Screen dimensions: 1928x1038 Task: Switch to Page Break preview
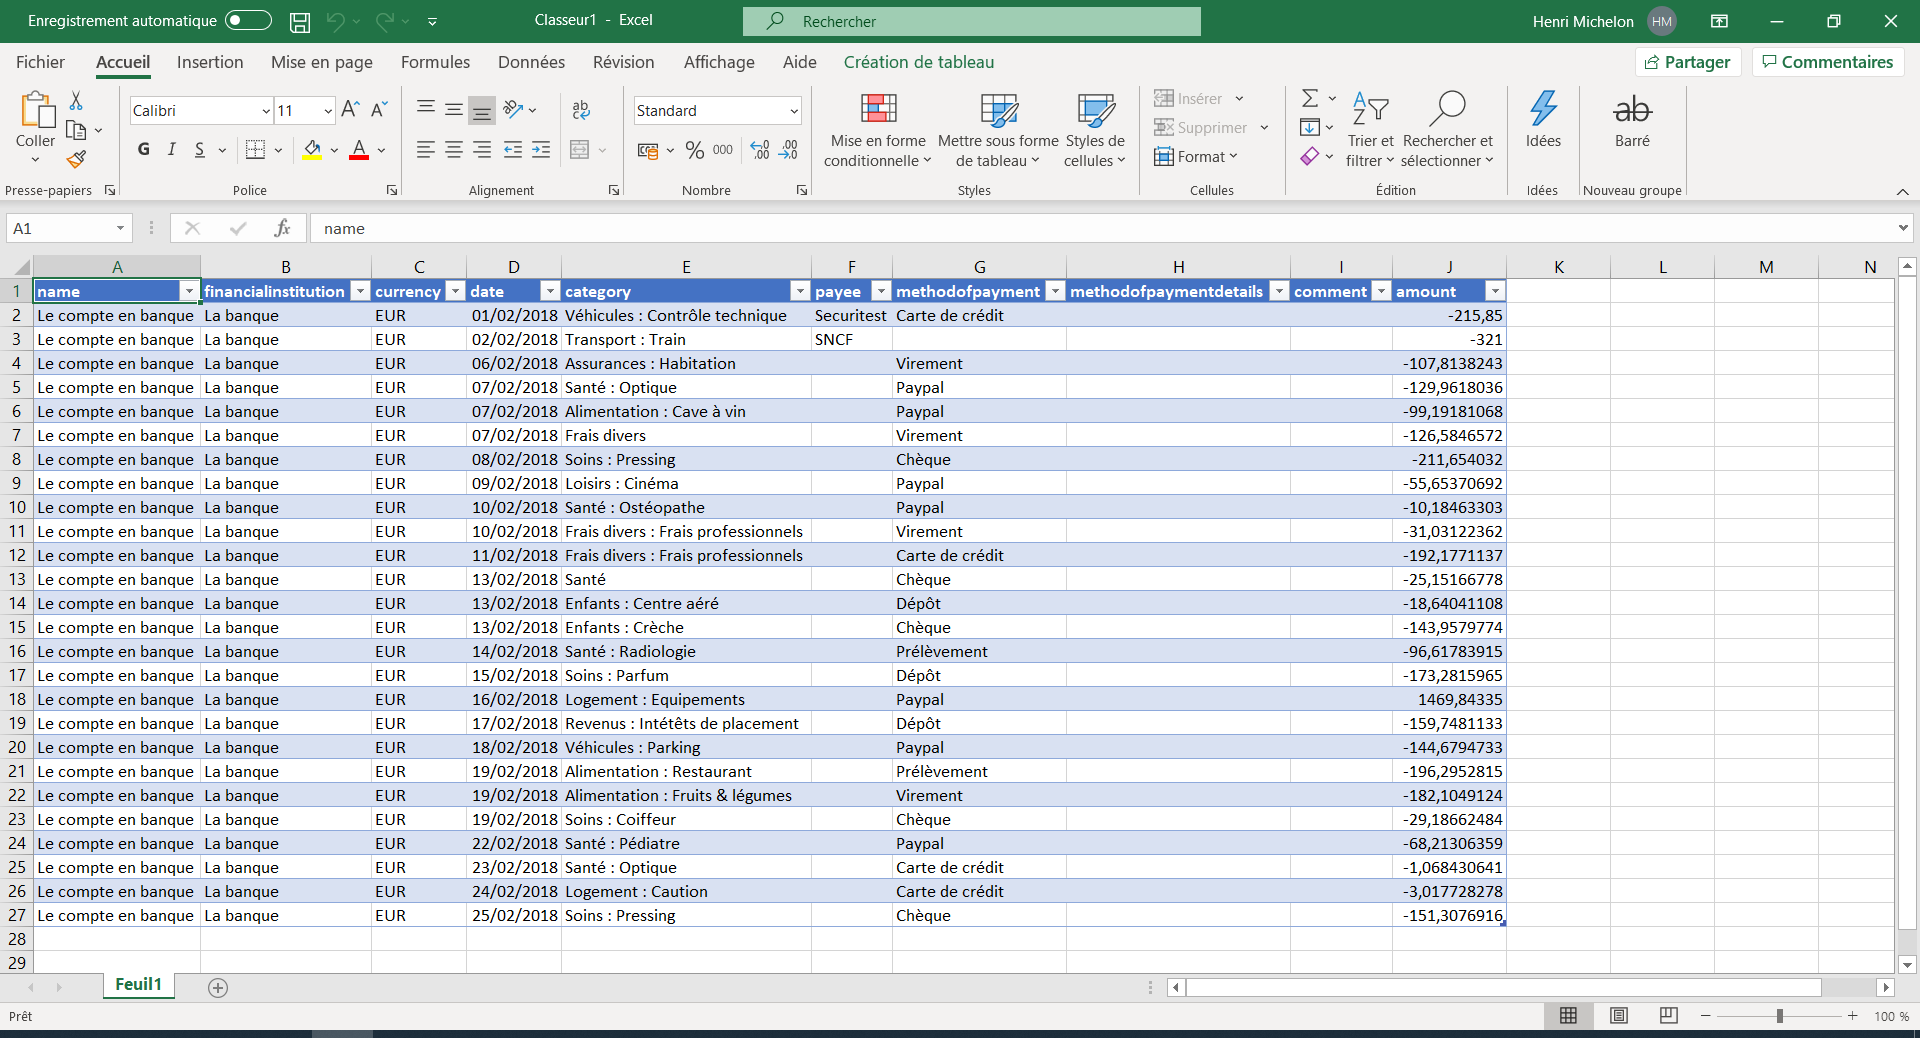[x=1669, y=1016]
